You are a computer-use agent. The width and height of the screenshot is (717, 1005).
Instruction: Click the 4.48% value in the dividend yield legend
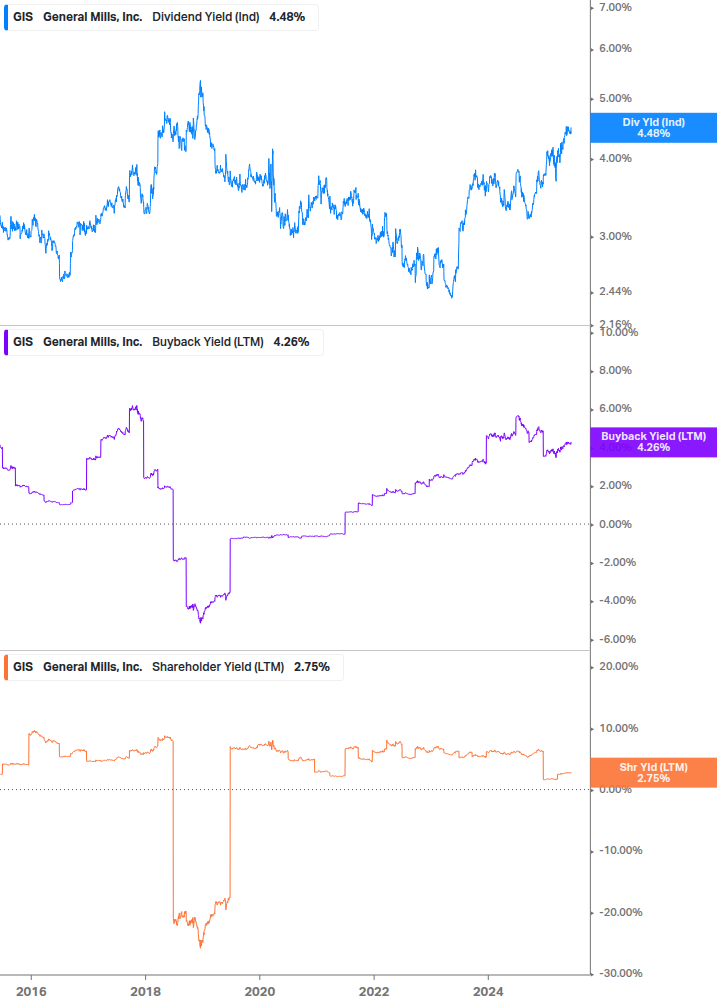click(287, 17)
